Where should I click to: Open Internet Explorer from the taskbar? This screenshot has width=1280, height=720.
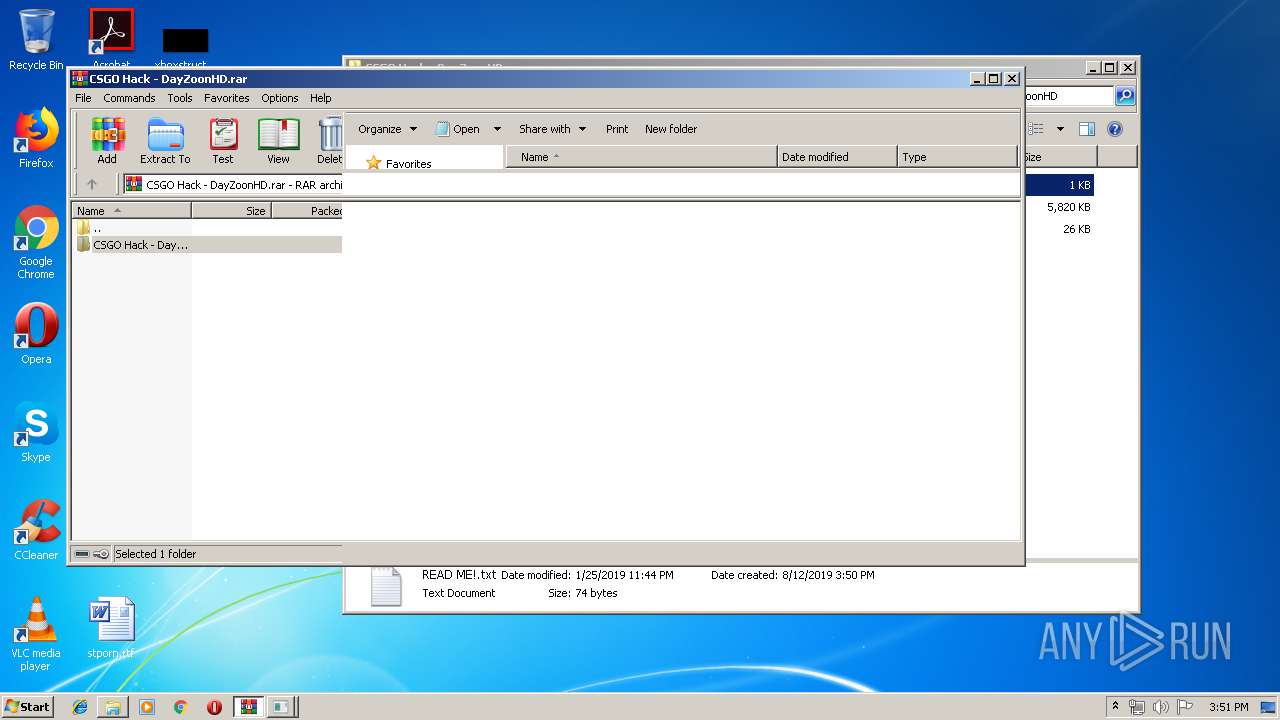(x=80, y=706)
